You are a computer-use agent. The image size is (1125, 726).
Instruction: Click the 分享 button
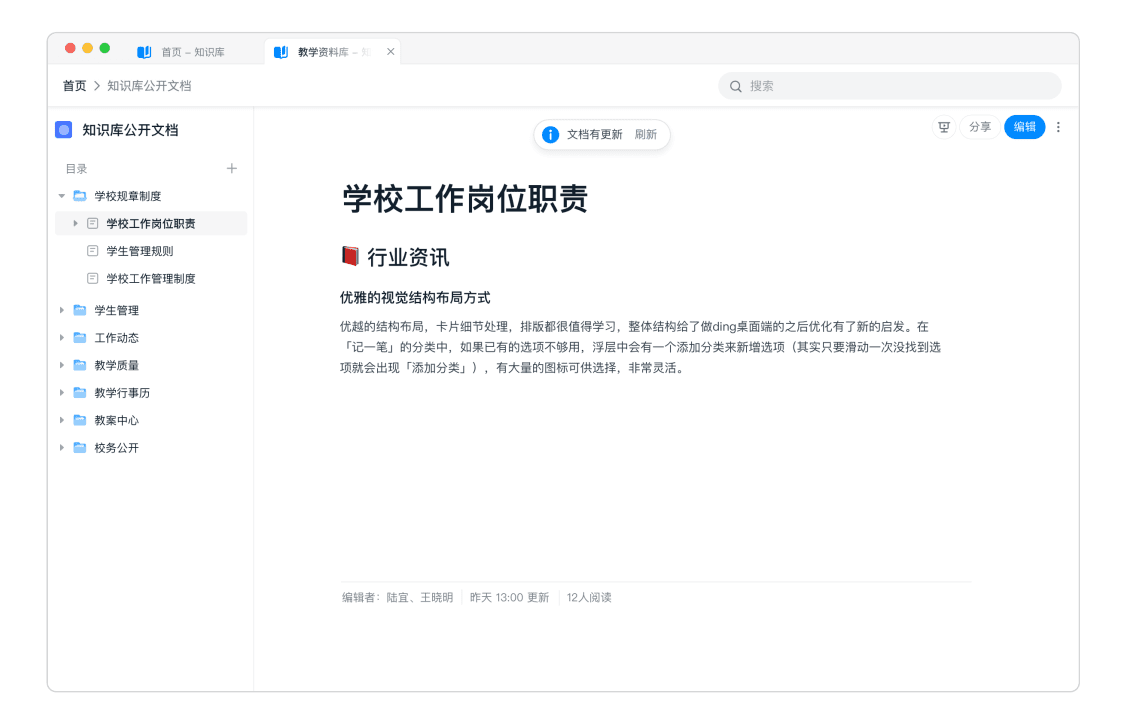(x=980, y=127)
